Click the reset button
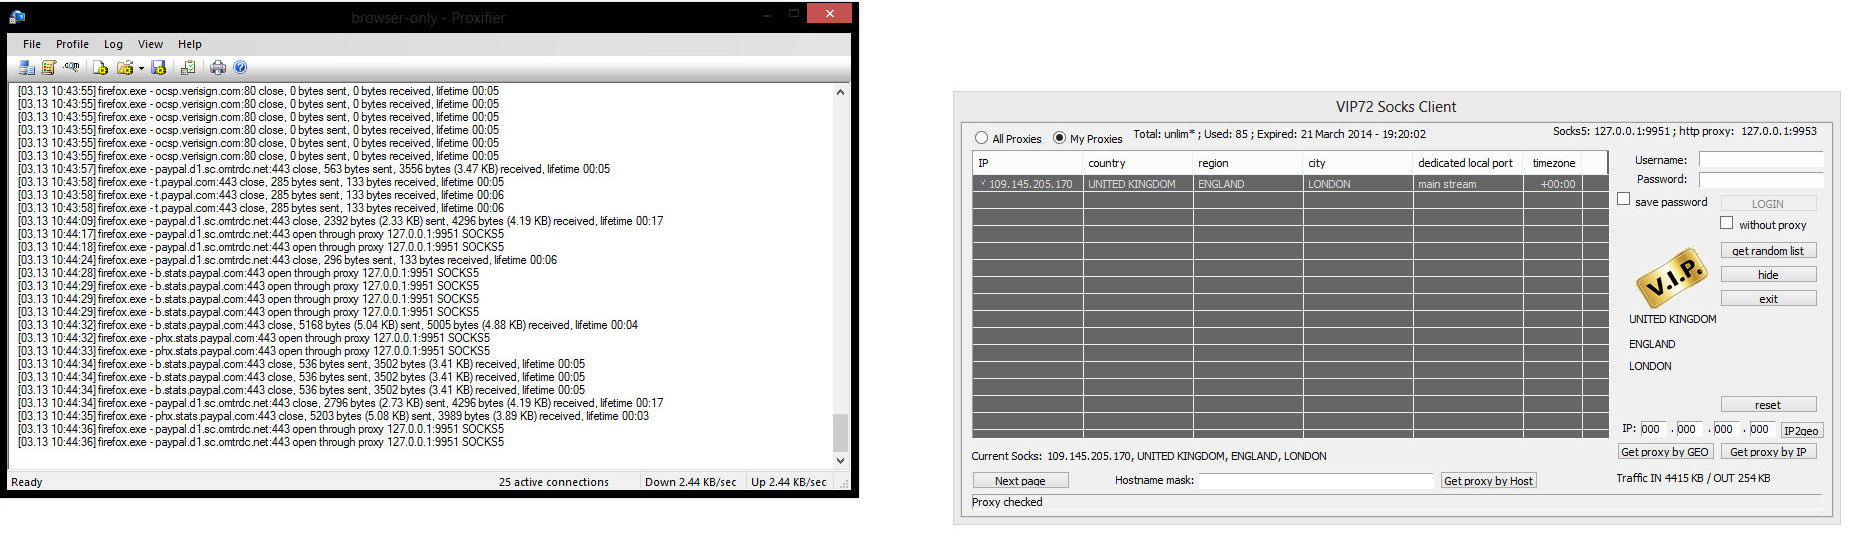The image size is (1850, 539). tap(1768, 404)
